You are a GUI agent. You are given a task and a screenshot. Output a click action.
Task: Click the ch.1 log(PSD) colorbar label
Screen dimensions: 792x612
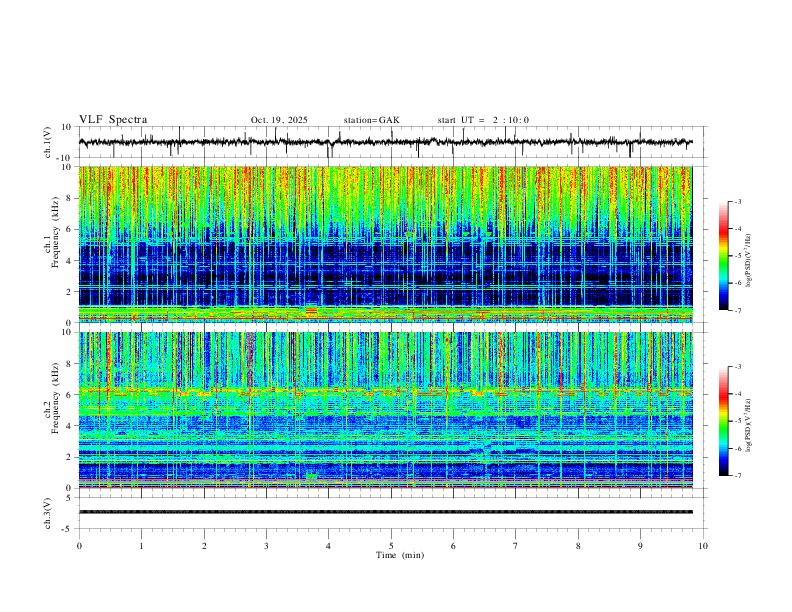[x=749, y=261]
